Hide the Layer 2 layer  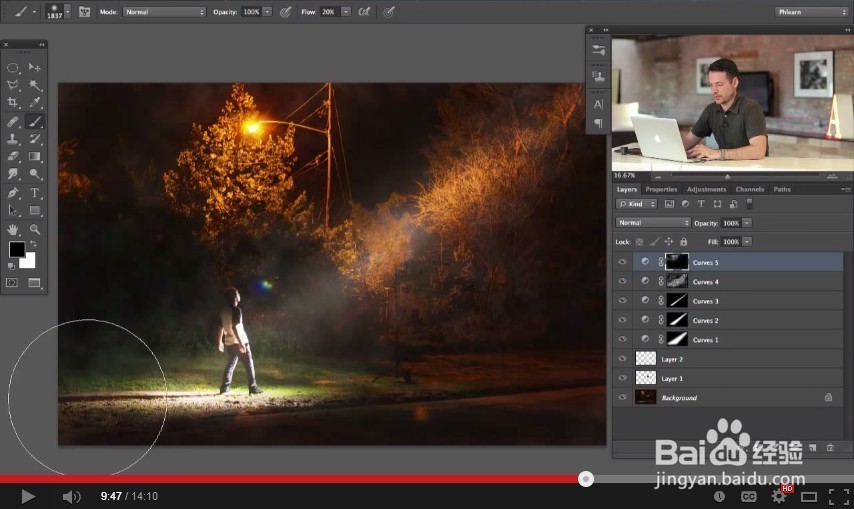tap(622, 359)
